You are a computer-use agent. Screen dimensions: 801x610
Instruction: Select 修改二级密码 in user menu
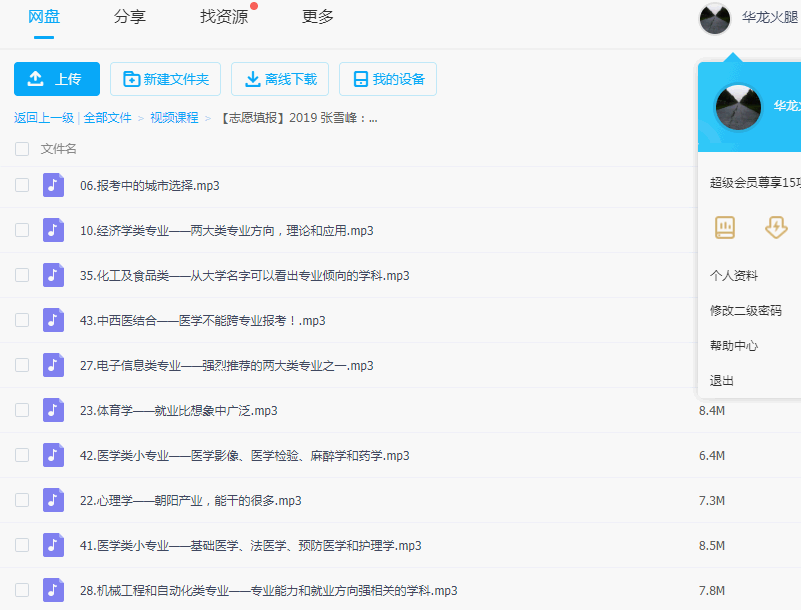point(746,311)
